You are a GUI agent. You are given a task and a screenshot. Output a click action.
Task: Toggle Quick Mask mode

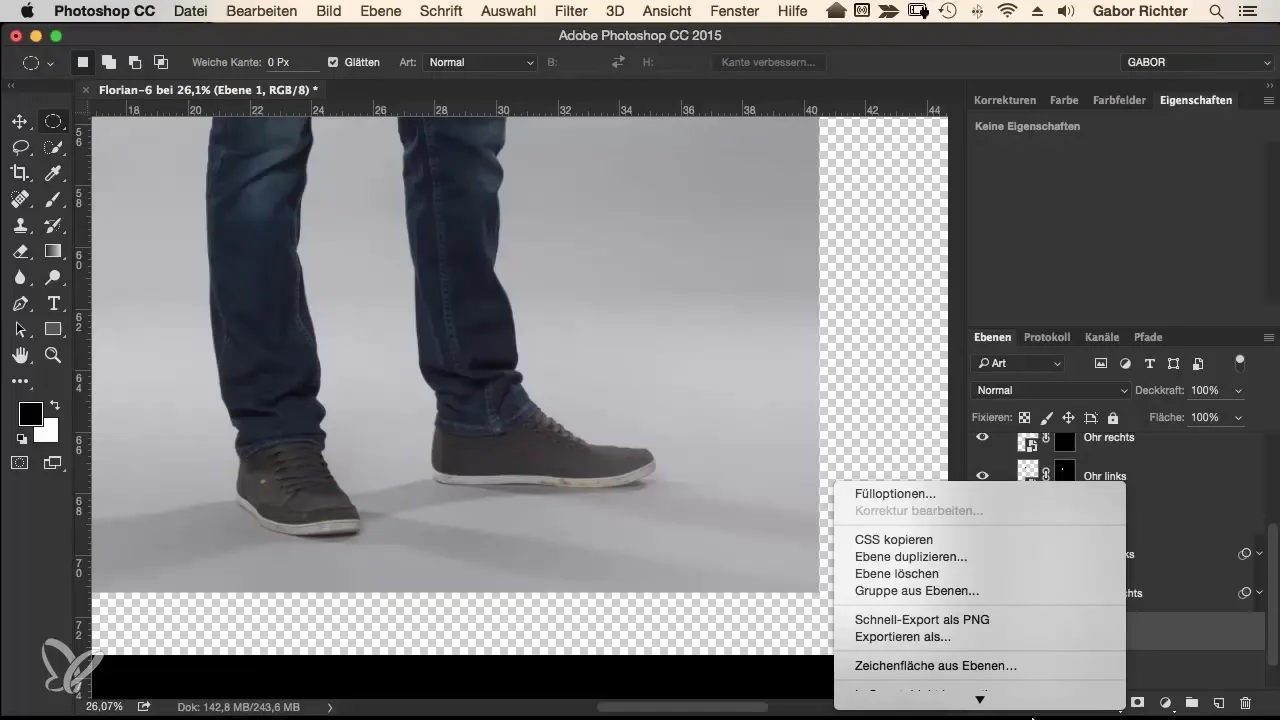(19, 463)
